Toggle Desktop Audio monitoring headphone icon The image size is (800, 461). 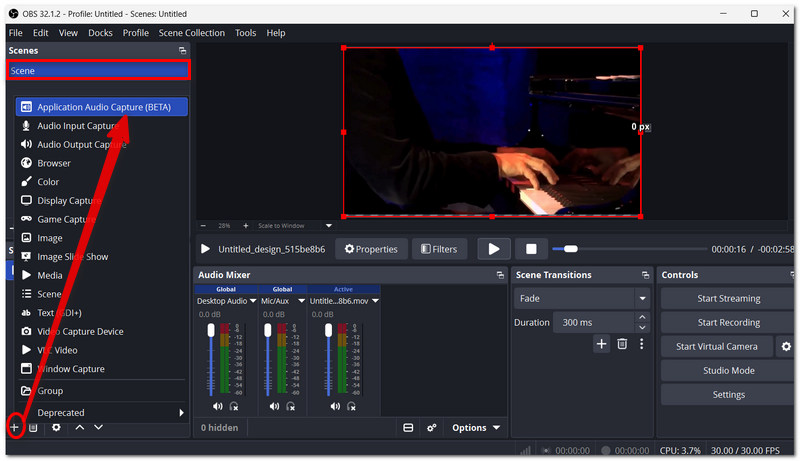click(234, 406)
